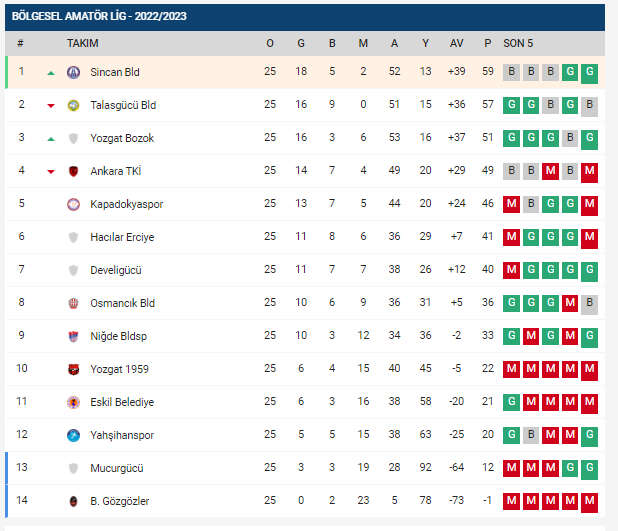The height and width of the screenshot is (531, 618).
Task: Click the Sincan Bld club logo
Action: [72, 72]
